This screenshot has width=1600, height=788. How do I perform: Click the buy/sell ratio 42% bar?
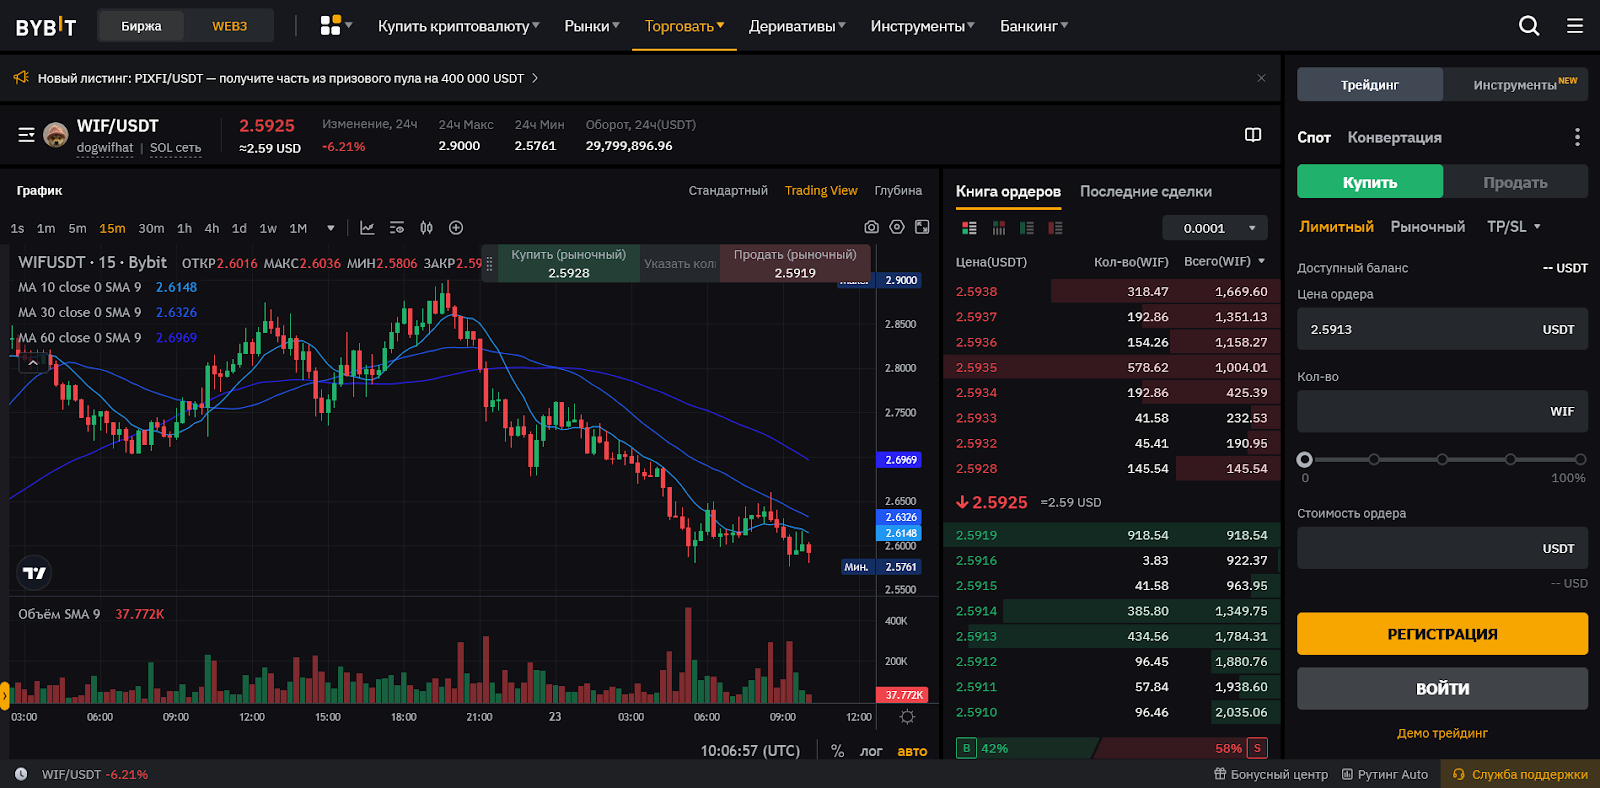point(1027,748)
